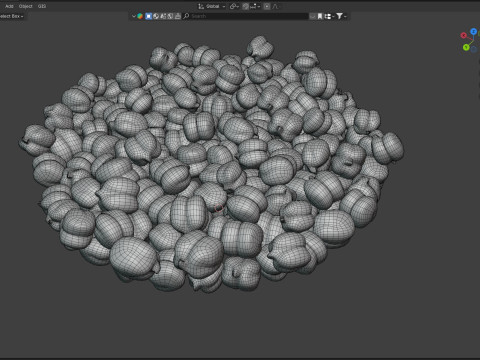Open the display mode dropdown beside the bookmark
Viewport: 480px width, 360px height.
pyautogui.click(x=329, y=16)
